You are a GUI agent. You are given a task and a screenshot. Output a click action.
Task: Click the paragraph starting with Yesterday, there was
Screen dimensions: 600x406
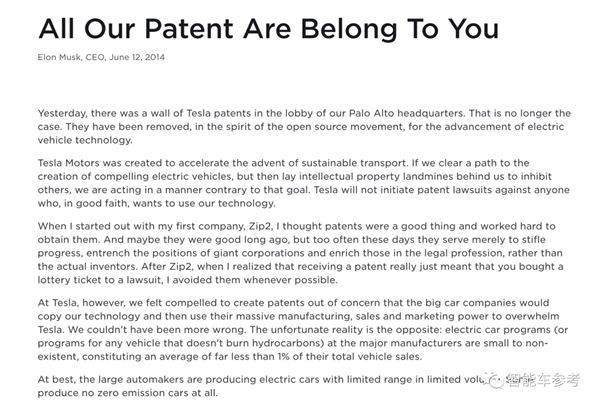[x=304, y=127]
